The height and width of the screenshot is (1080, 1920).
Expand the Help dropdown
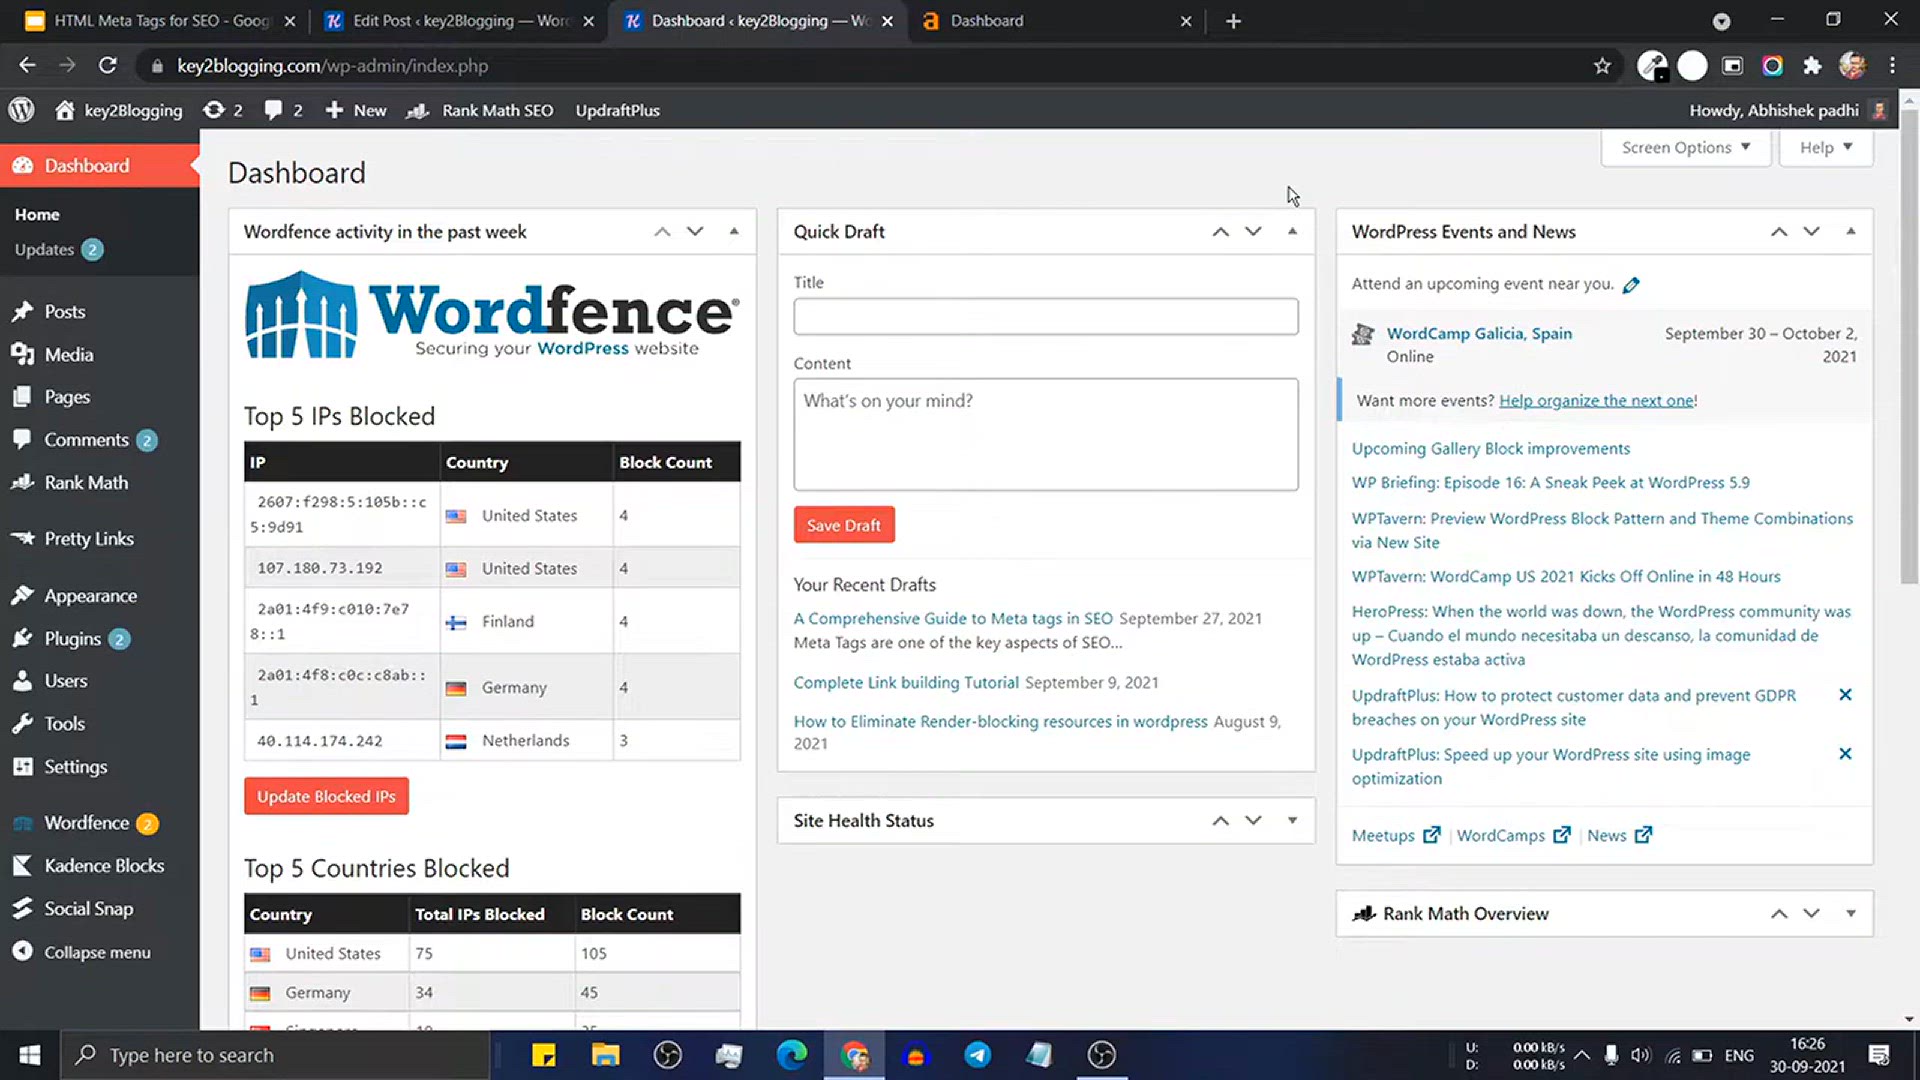coord(1826,147)
